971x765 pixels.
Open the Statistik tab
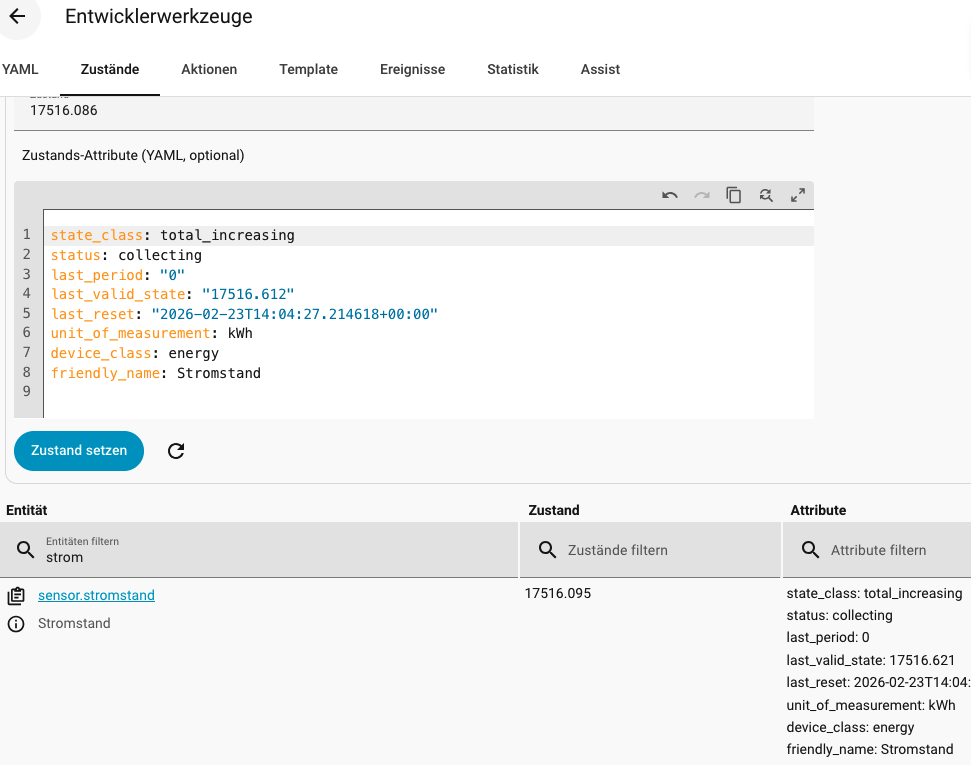click(513, 69)
